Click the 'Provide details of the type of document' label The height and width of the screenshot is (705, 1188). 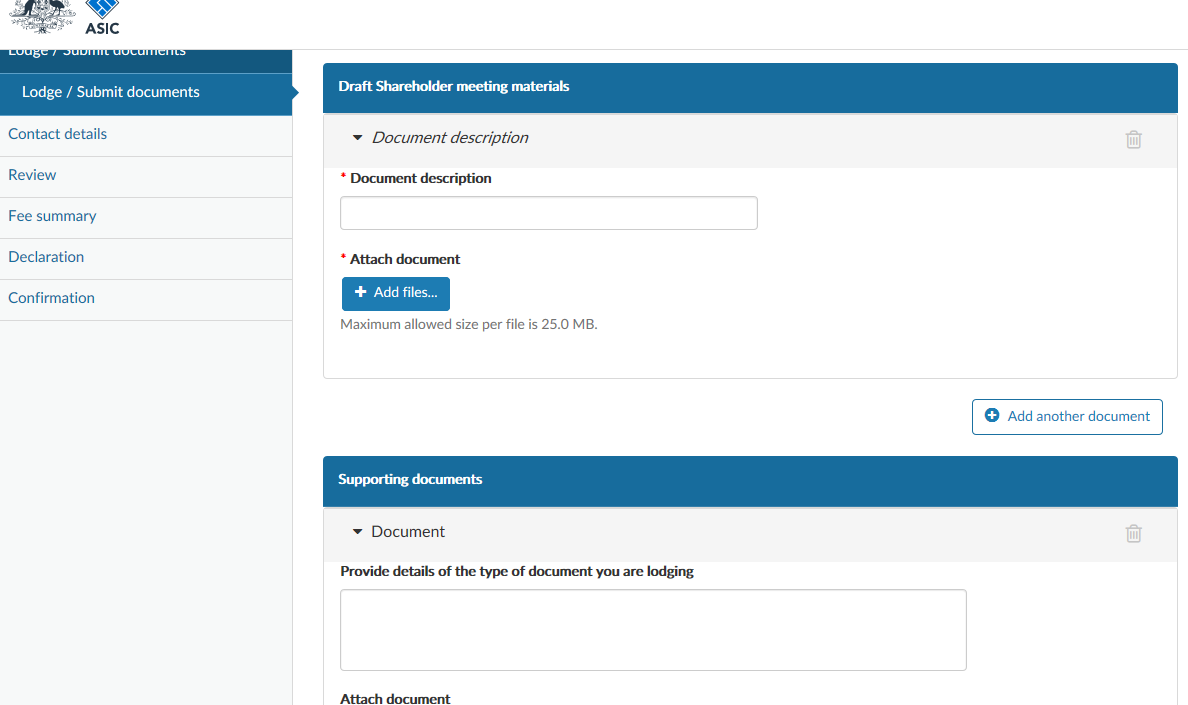point(517,571)
